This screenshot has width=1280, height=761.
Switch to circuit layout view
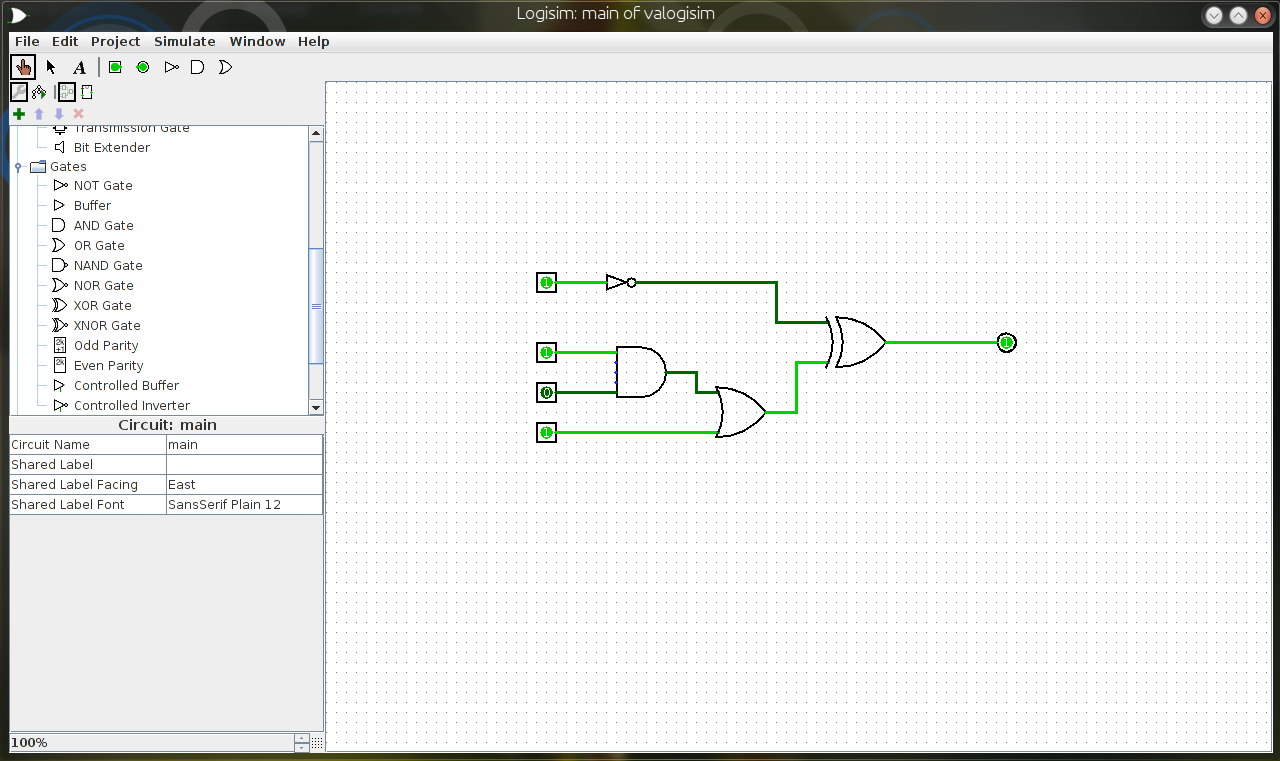[x=67, y=92]
